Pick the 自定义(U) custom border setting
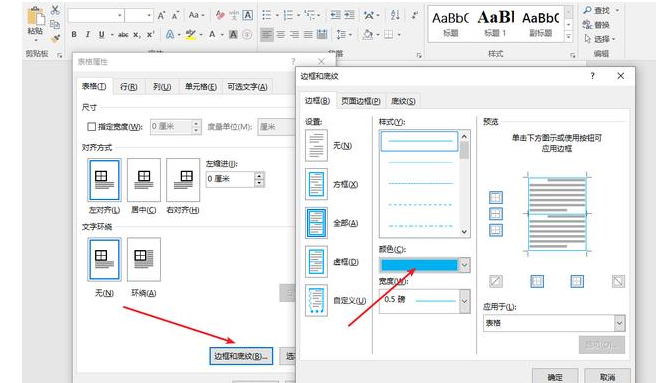Viewport: 656px width, 383px height. point(316,301)
